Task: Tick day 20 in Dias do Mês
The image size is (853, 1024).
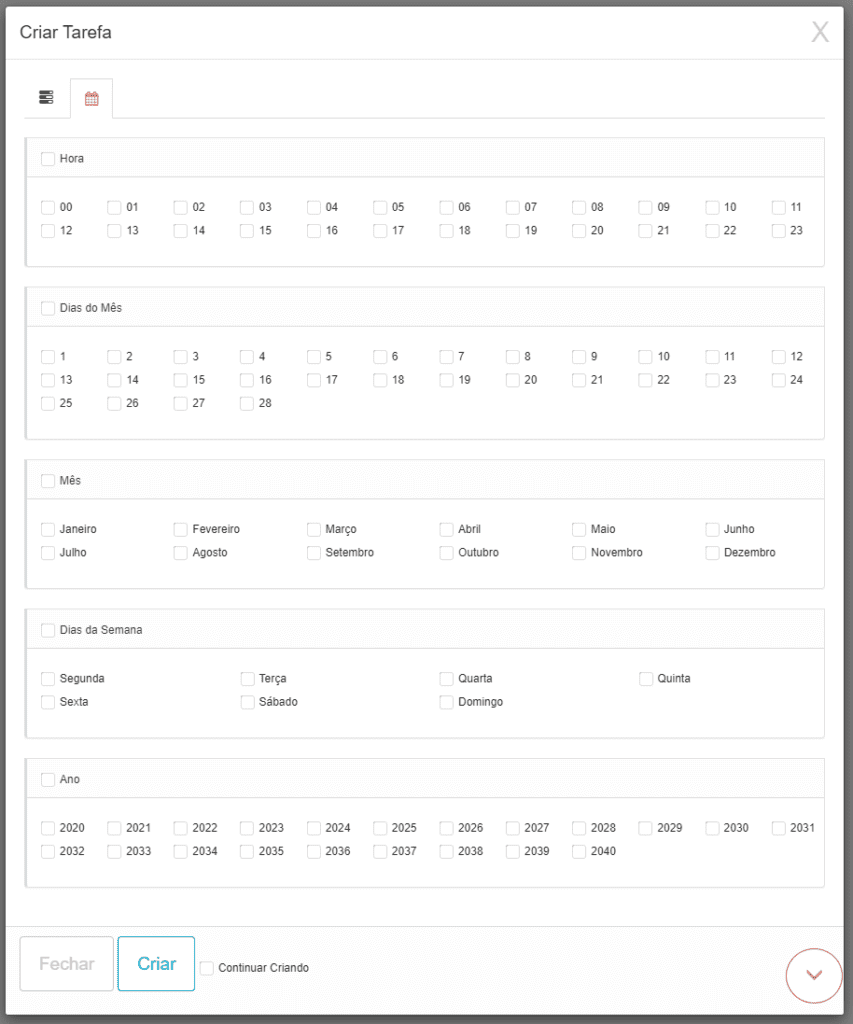Action: (x=513, y=380)
